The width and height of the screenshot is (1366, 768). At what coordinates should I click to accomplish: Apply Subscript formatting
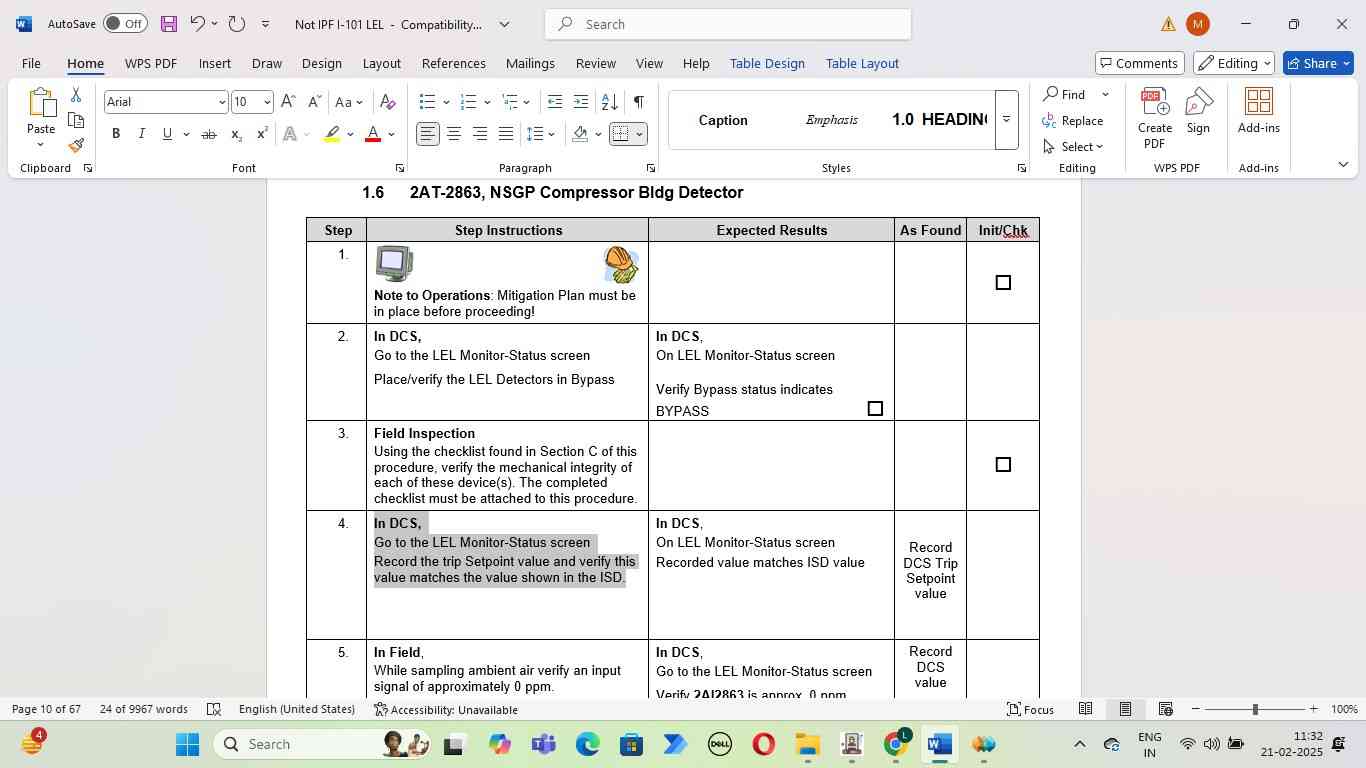[x=236, y=134]
